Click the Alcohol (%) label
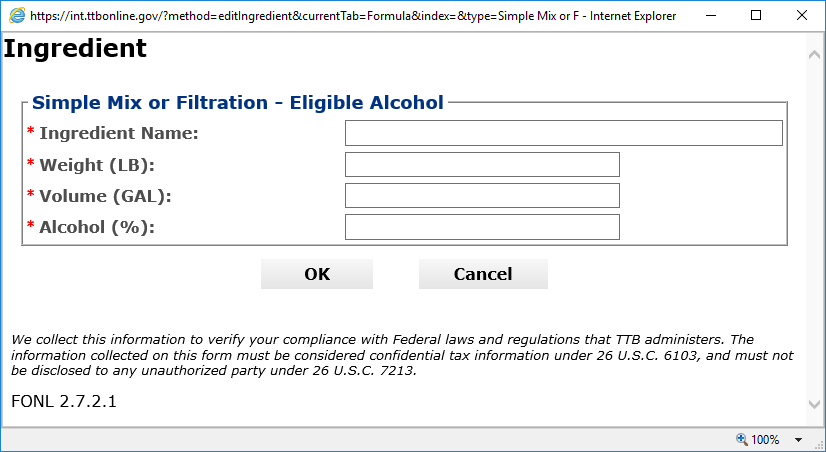826x452 pixels. (x=96, y=227)
